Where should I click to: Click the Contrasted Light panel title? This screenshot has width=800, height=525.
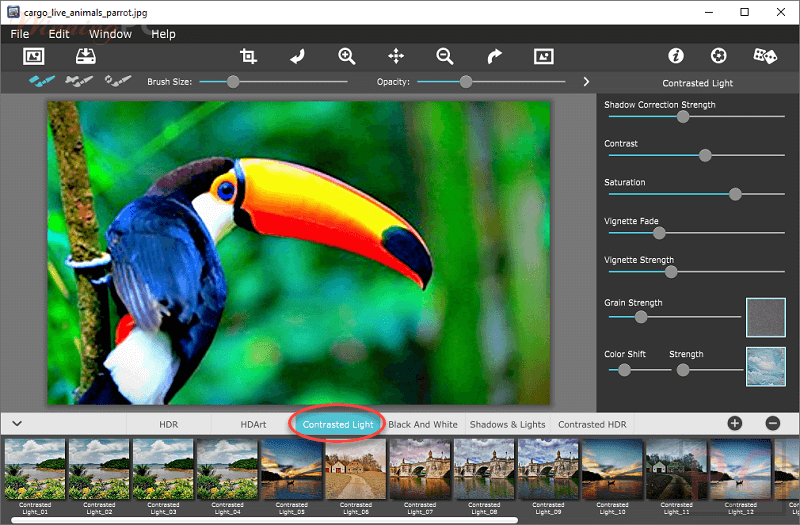point(697,83)
